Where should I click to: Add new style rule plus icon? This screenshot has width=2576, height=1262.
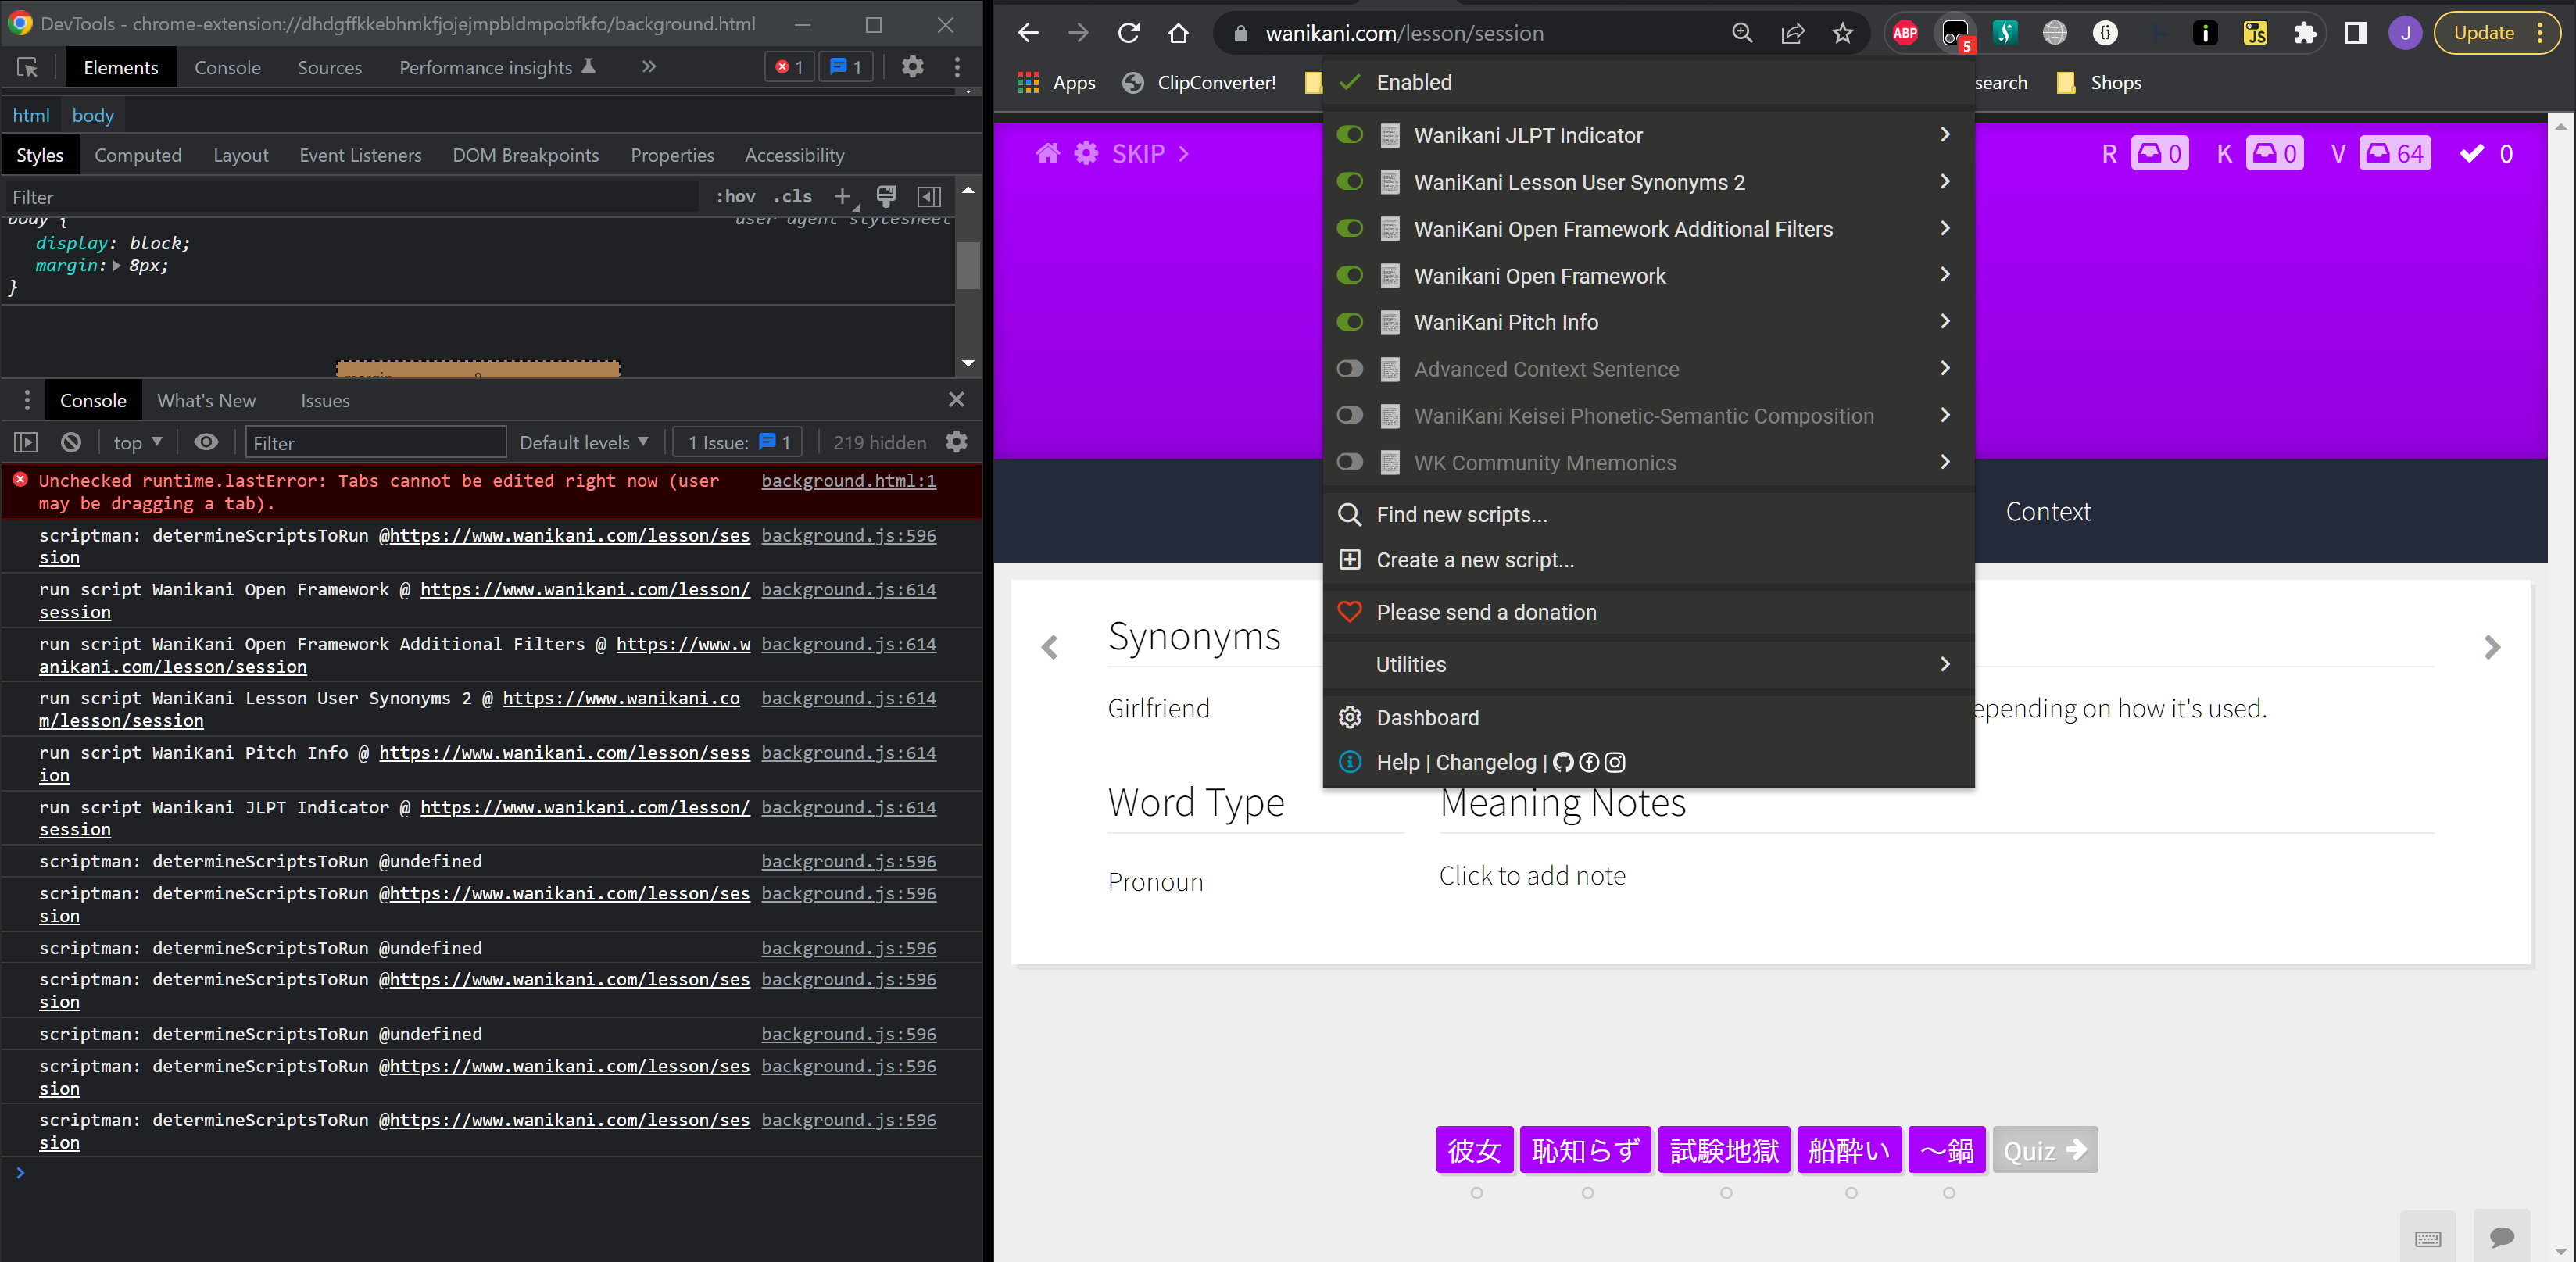[843, 196]
